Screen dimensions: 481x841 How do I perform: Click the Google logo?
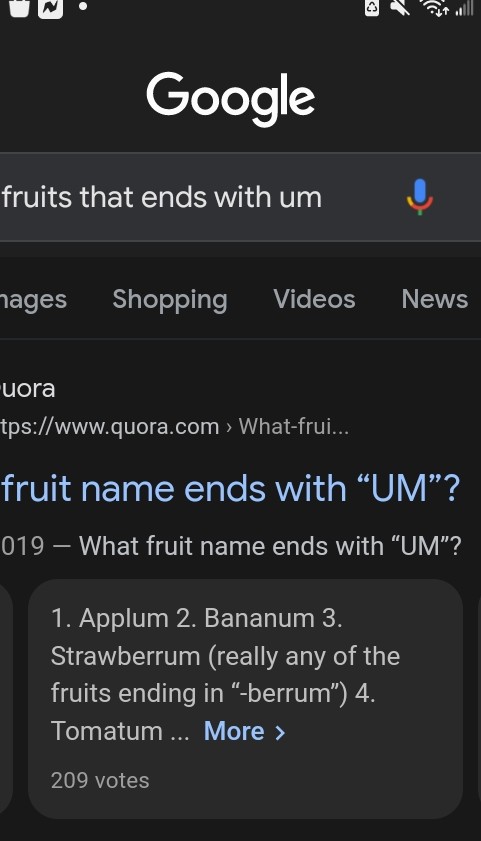pyautogui.click(x=231, y=99)
